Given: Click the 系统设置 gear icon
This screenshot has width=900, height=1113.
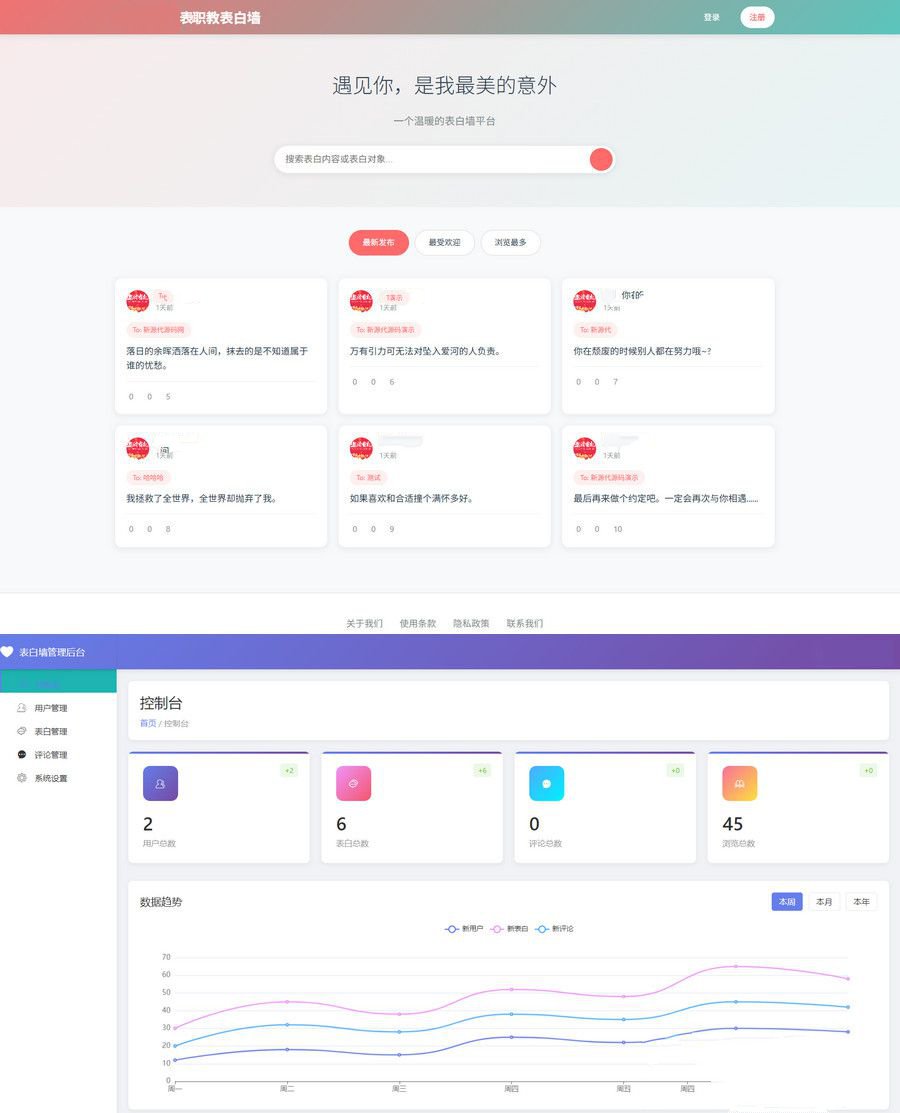Looking at the screenshot, I should tap(22, 778).
